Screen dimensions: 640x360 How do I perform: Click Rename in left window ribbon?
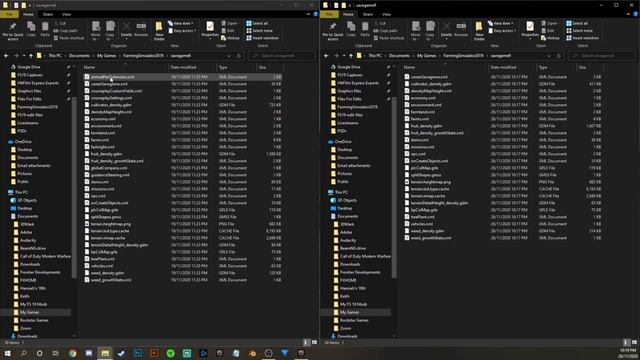click(141, 29)
